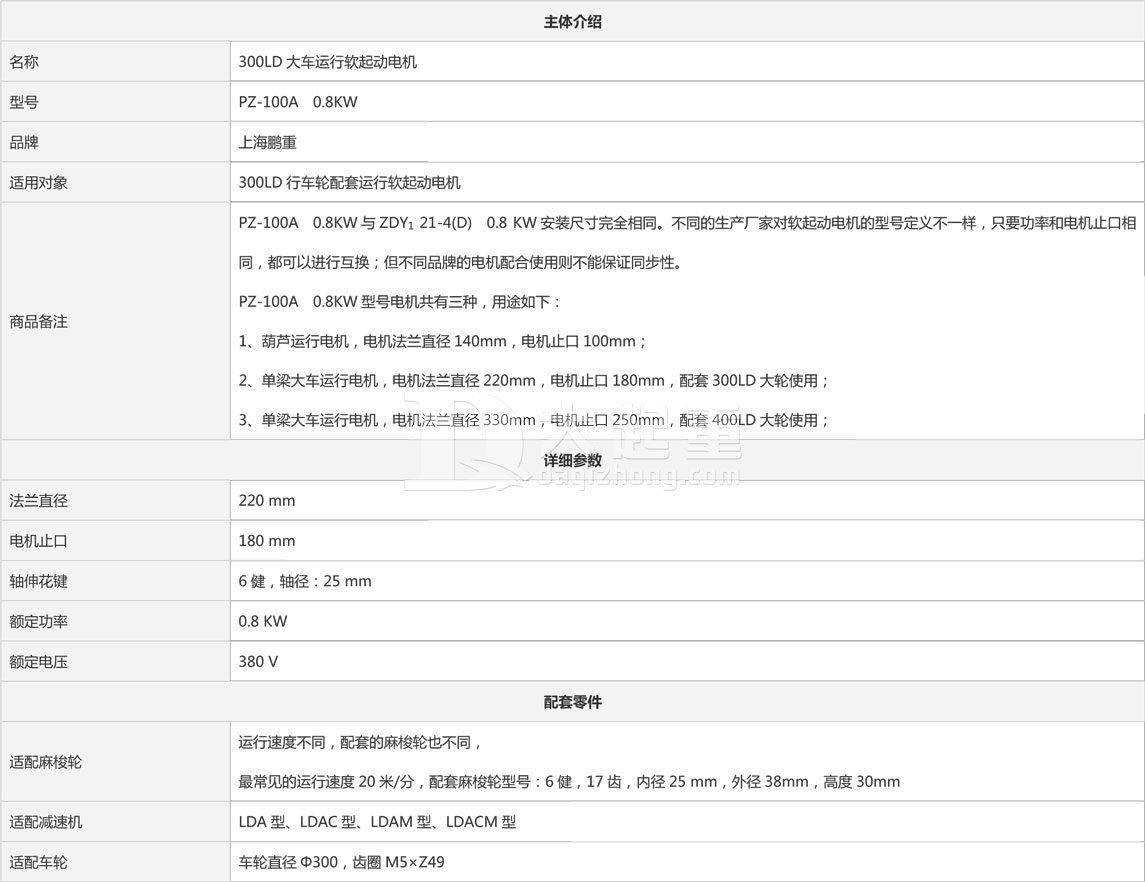Viewport: 1145px width, 882px height.
Task: Click the value 车轮直径 Φ300，齿圈 M5×Z49
Action: coord(341,862)
